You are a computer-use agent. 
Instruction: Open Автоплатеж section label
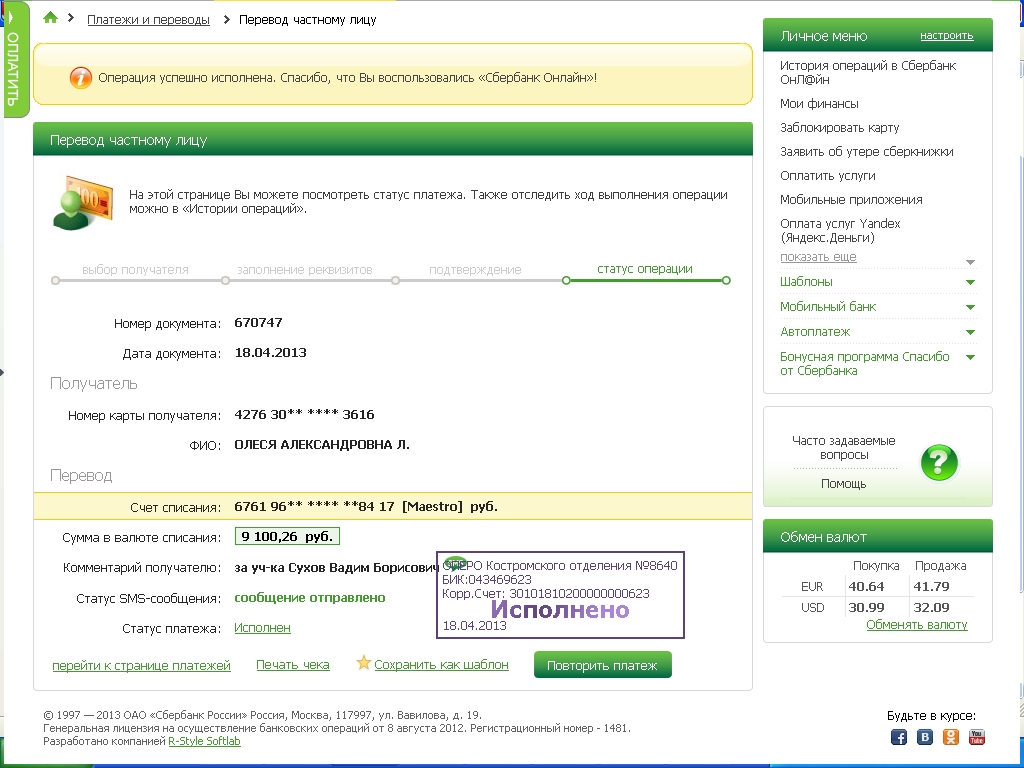click(814, 332)
